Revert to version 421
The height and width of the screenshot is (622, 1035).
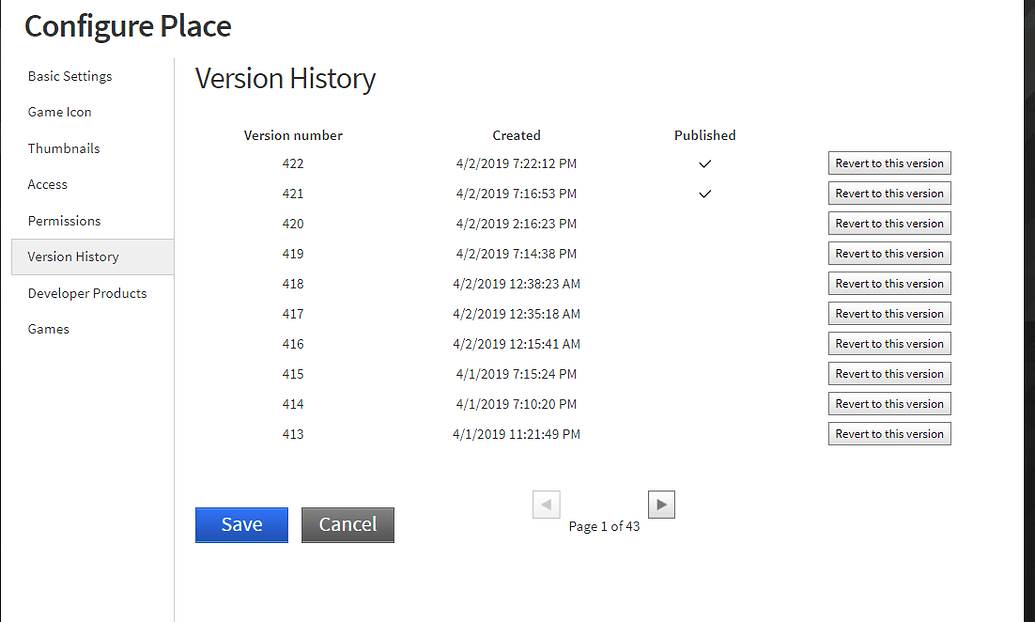(890, 193)
